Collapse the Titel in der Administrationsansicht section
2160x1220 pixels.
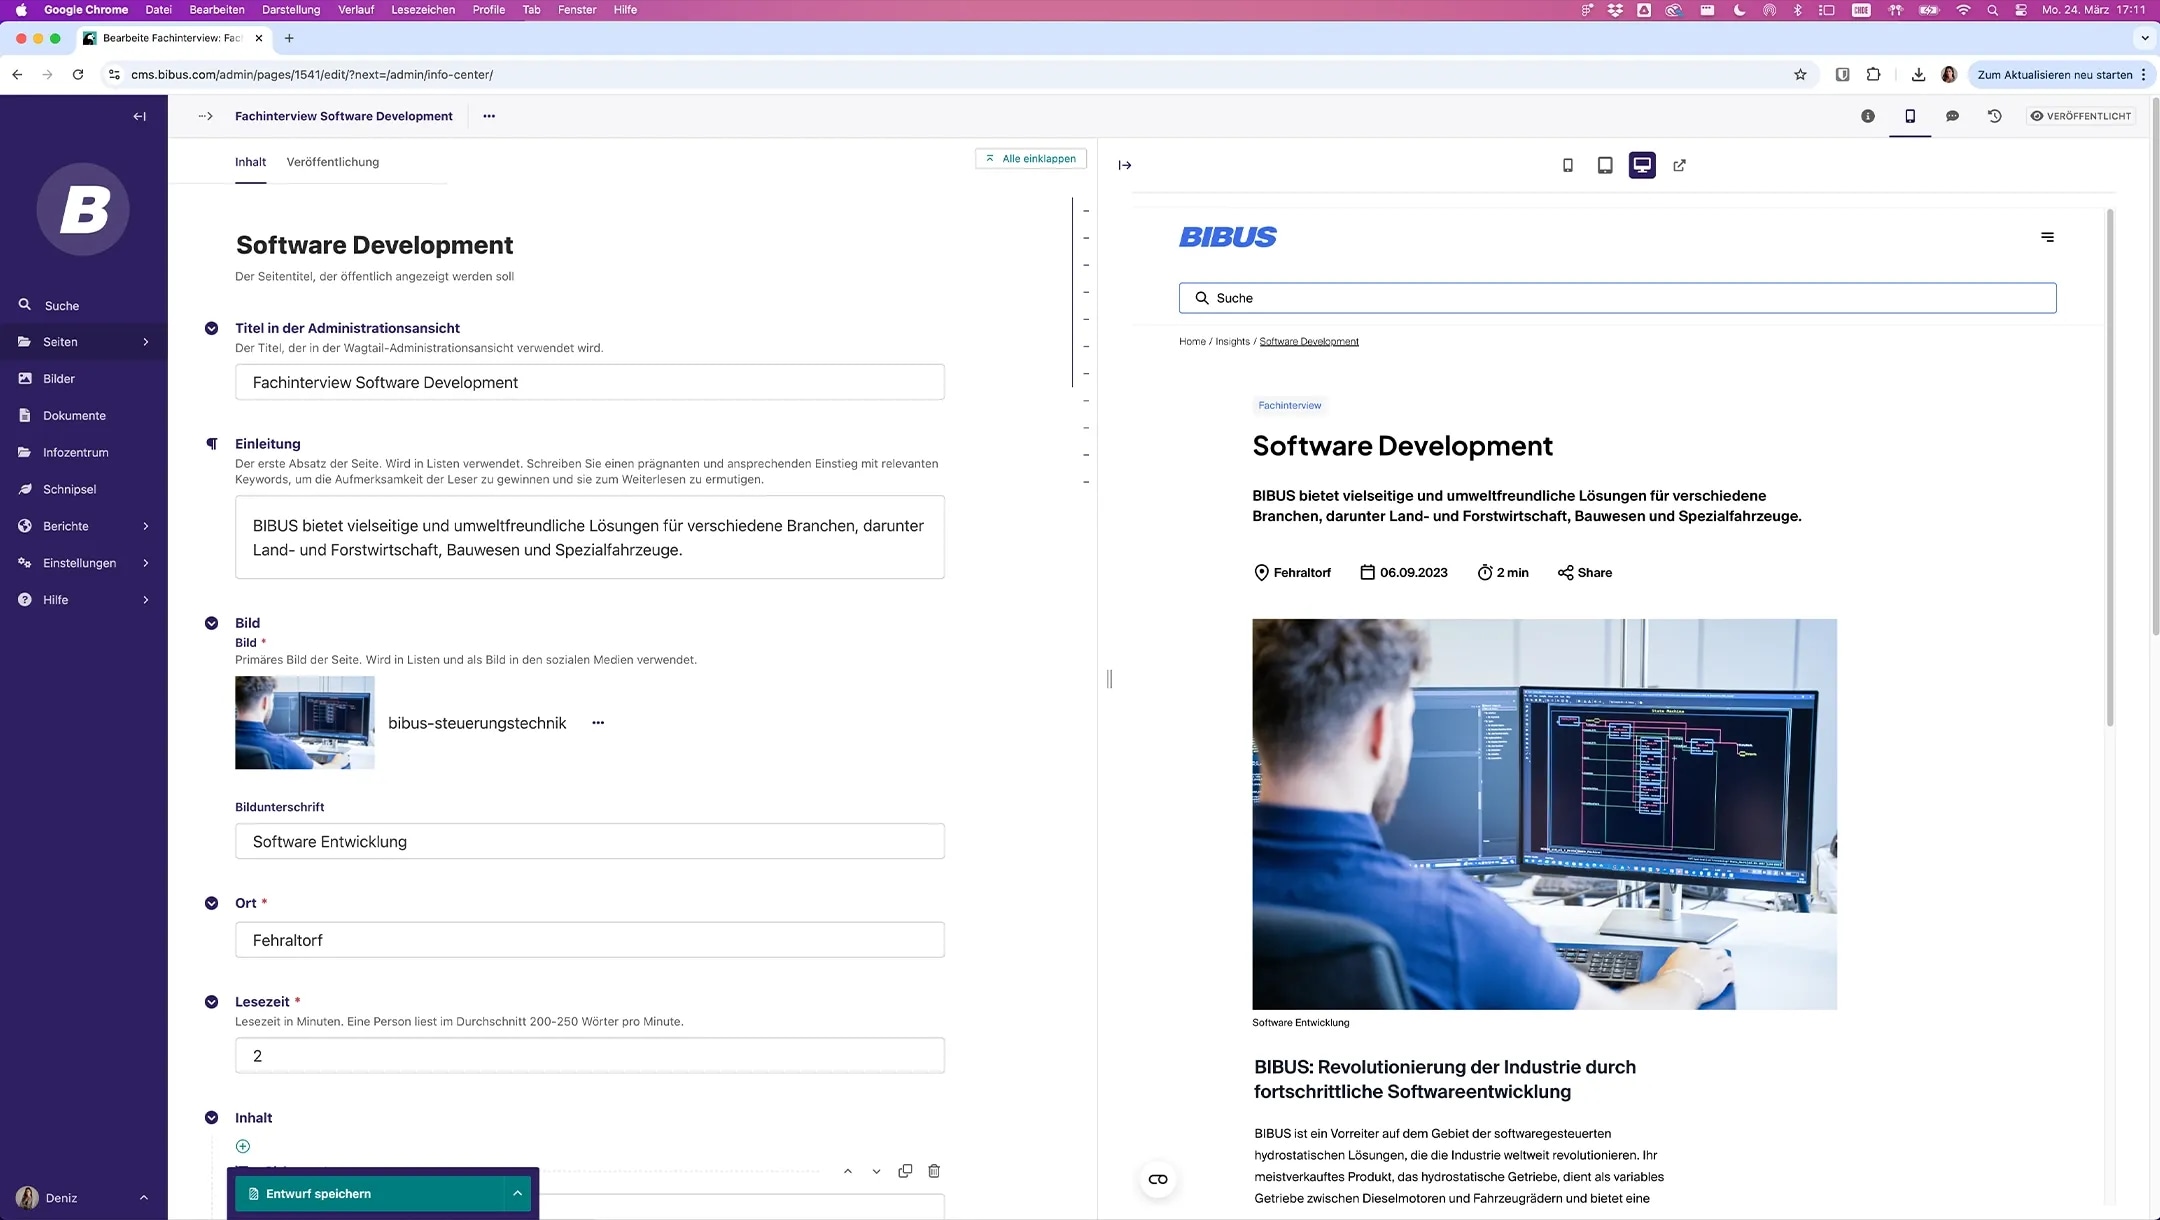tap(211, 328)
